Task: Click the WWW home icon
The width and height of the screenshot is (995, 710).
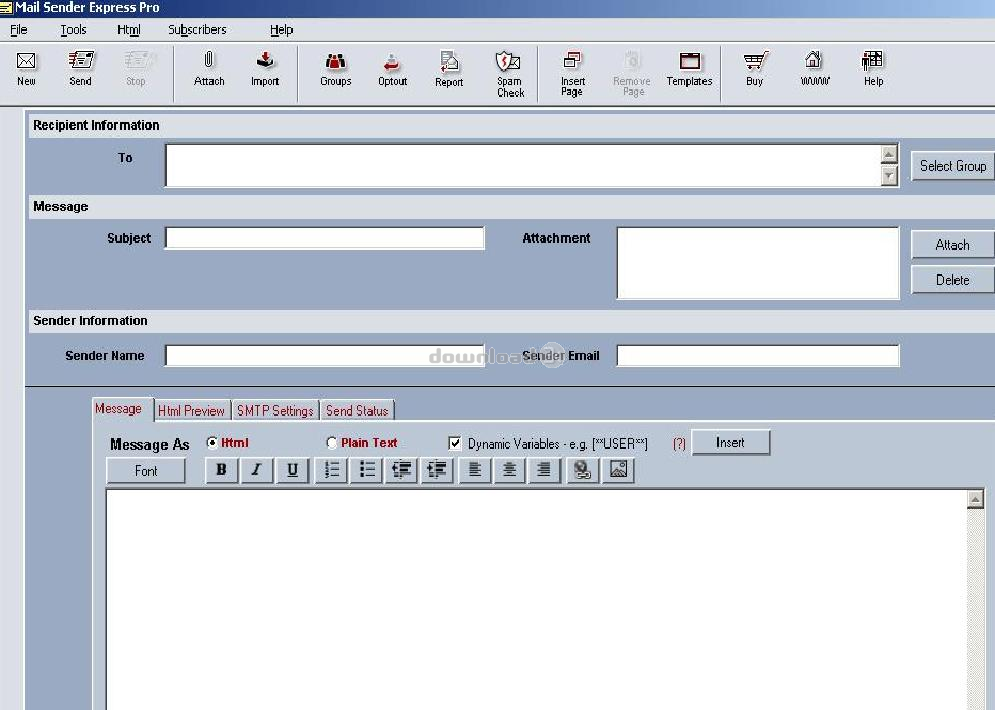Action: click(814, 68)
